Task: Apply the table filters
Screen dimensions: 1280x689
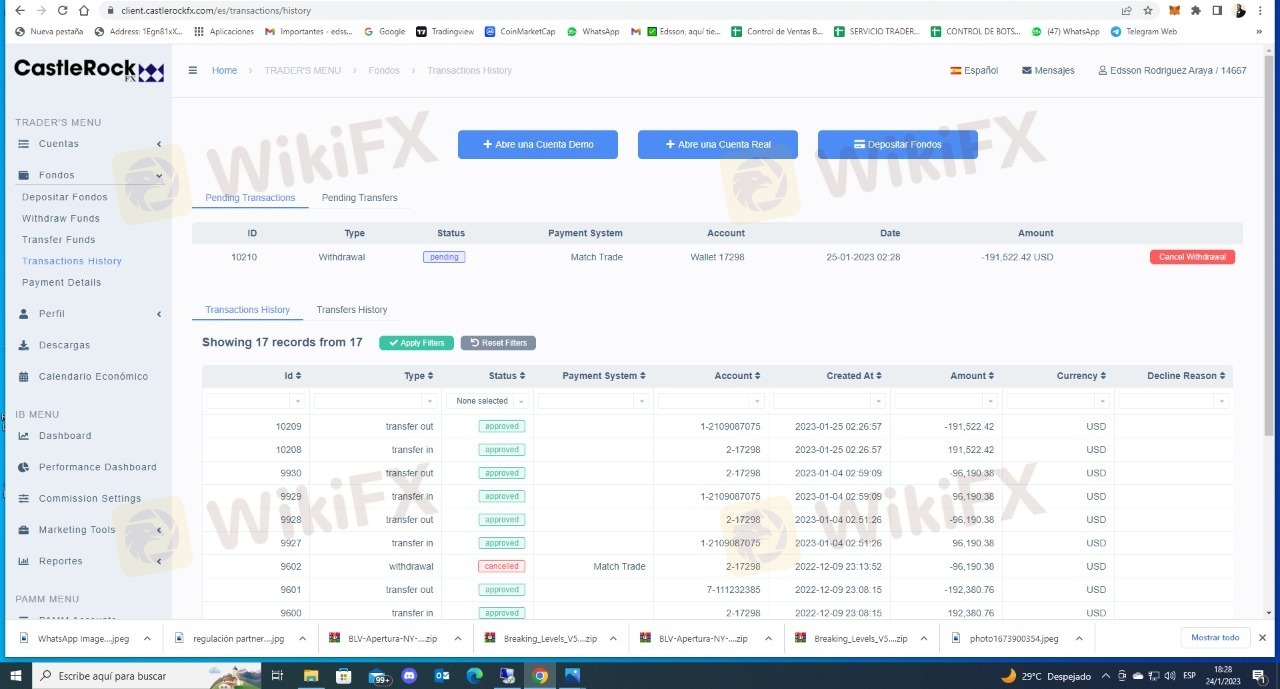Action: click(x=416, y=343)
